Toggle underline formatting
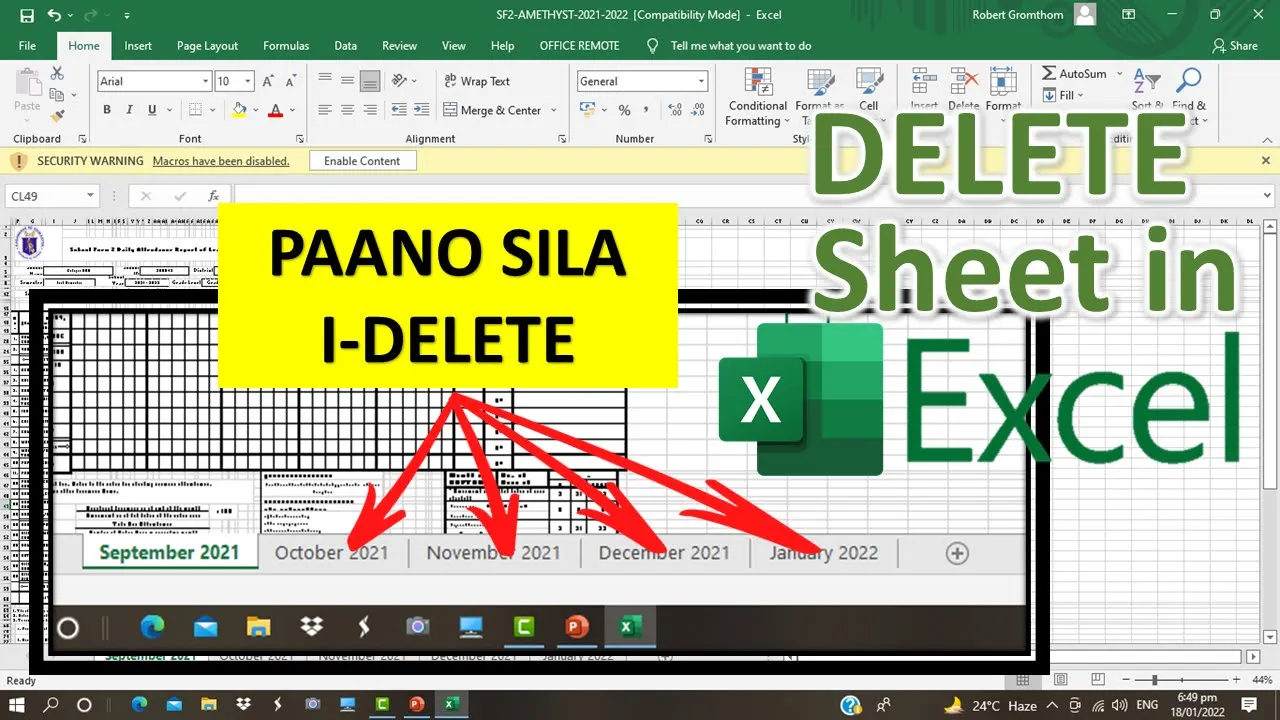The width and height of the screenshot is (1280, 720). click(x=153, y=110)
